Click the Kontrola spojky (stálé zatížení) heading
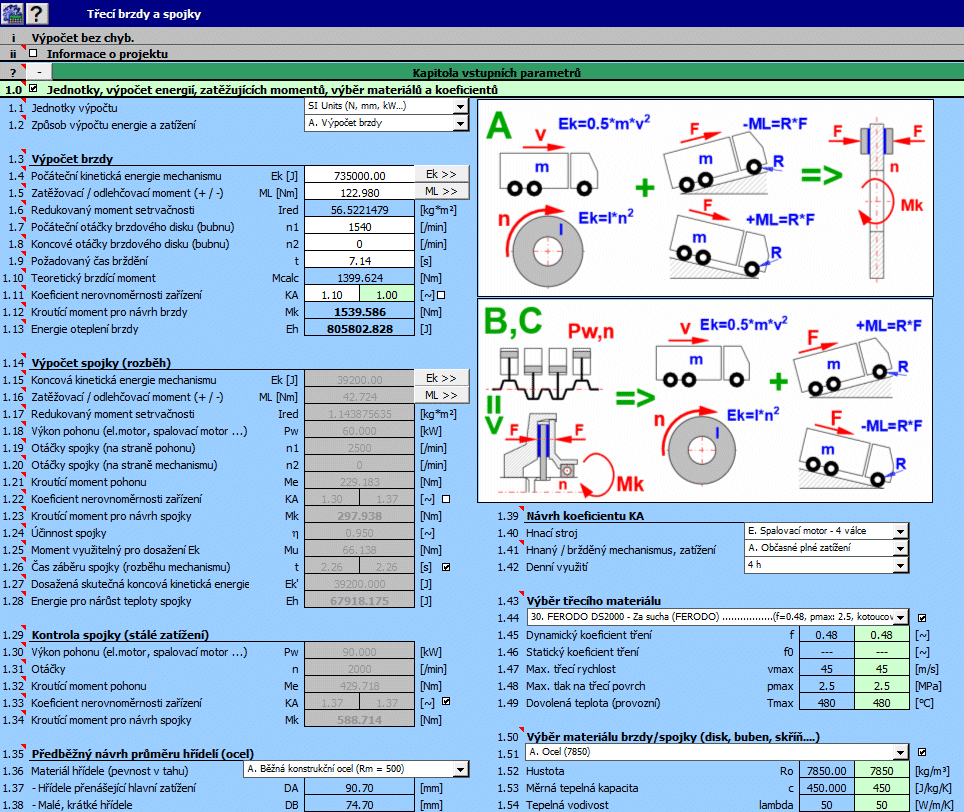Image resolution: width=964 pixels, height=812 pixels. coord(120,635)
